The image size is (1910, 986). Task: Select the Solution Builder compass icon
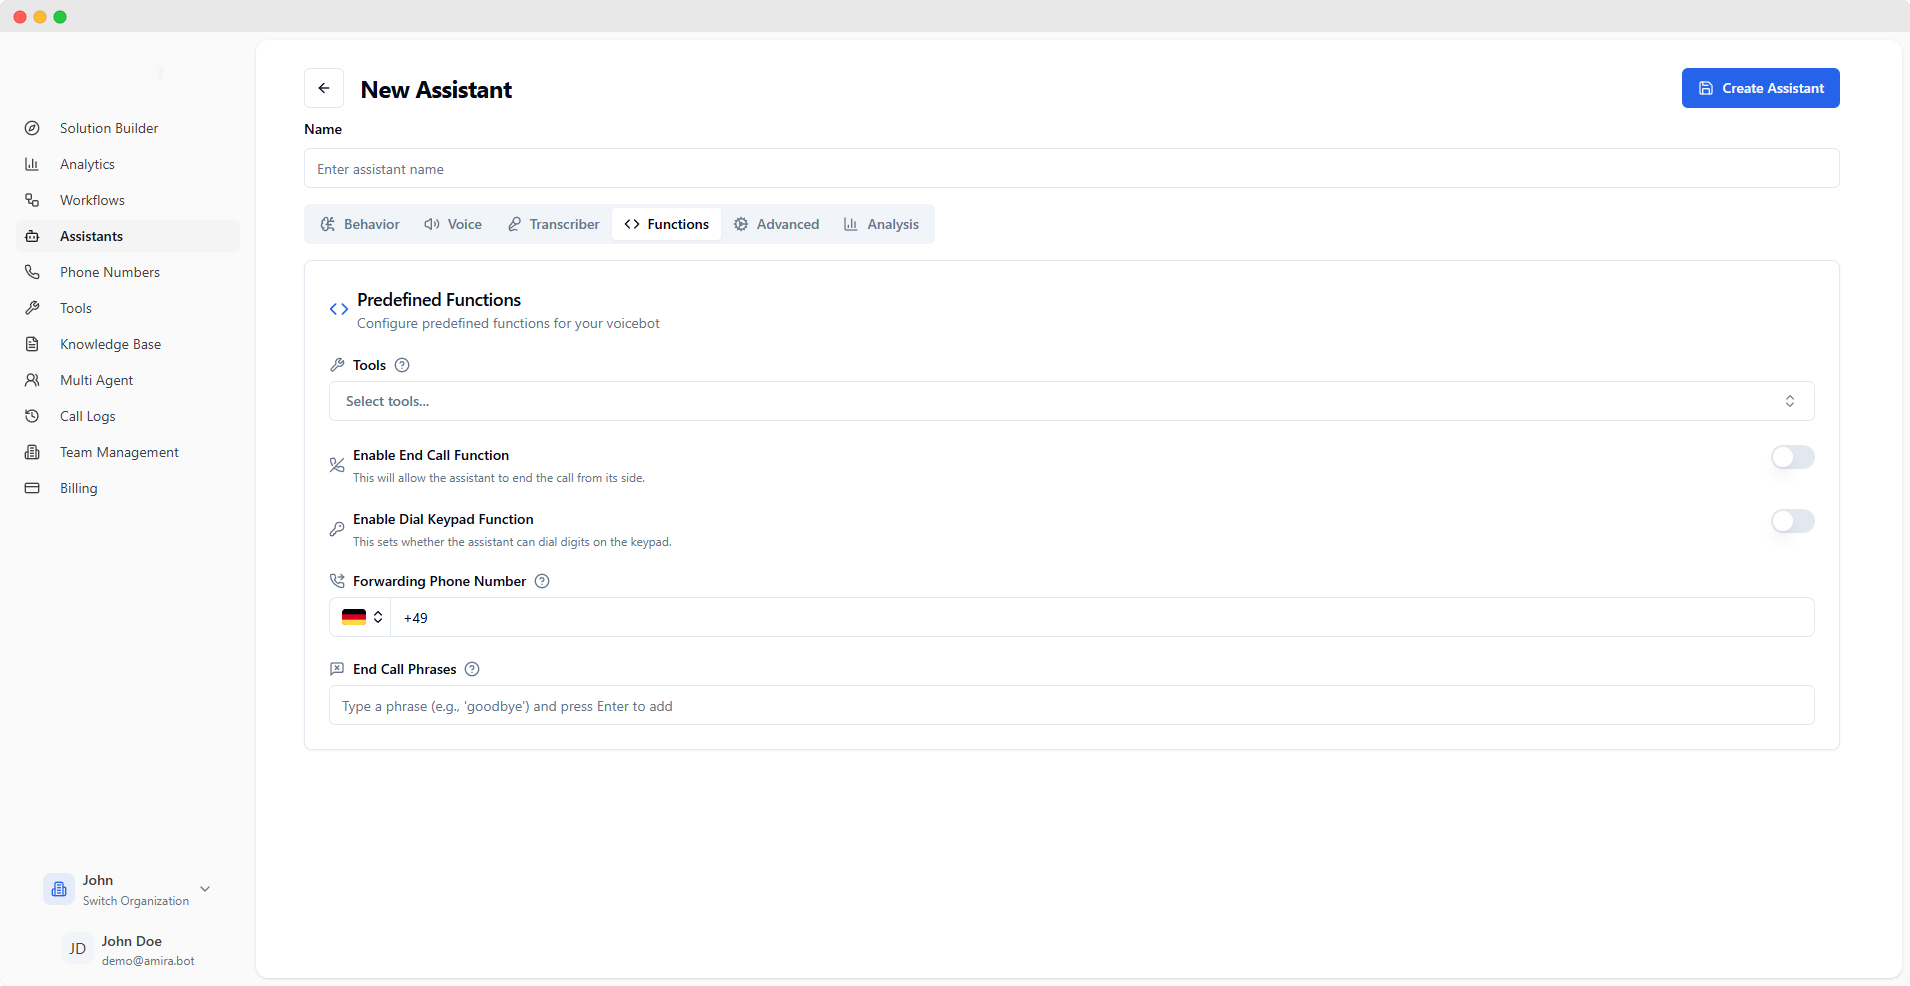(33, 128)
